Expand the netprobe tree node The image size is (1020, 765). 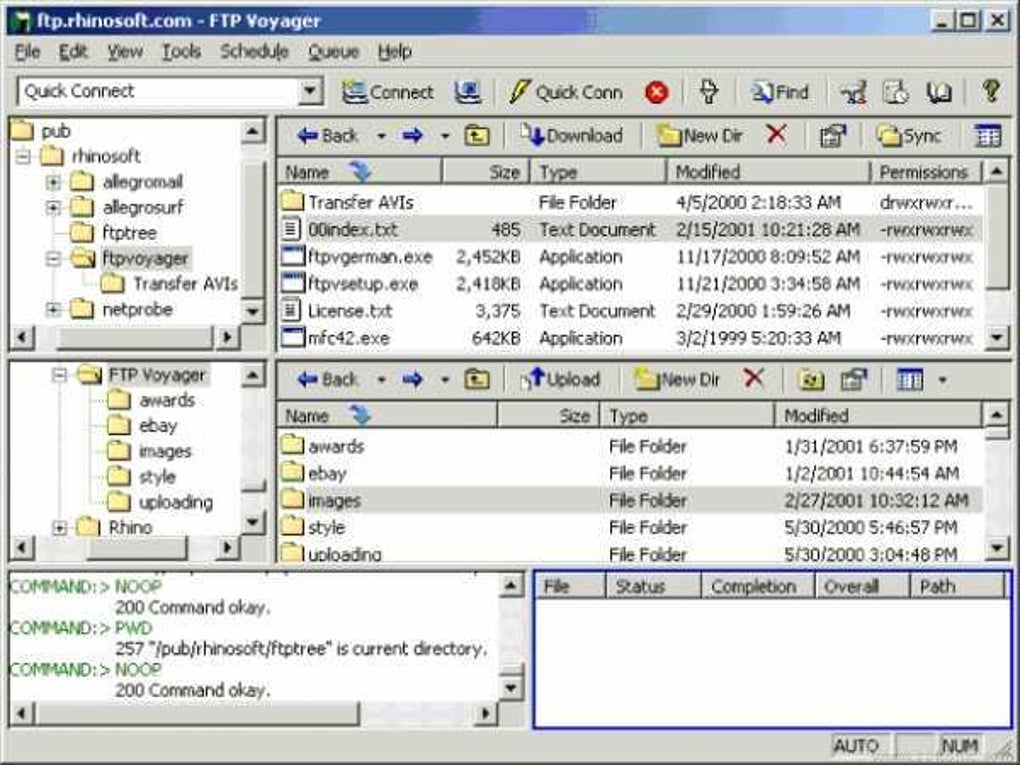point(53,310)
